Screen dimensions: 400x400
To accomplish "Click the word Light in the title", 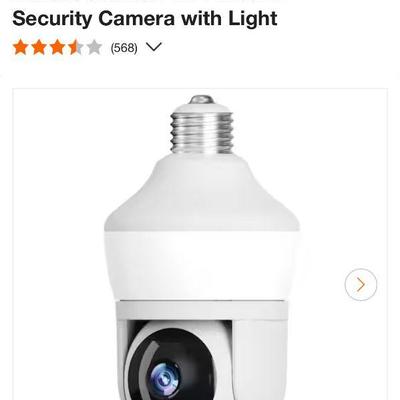I will point(253,18).
